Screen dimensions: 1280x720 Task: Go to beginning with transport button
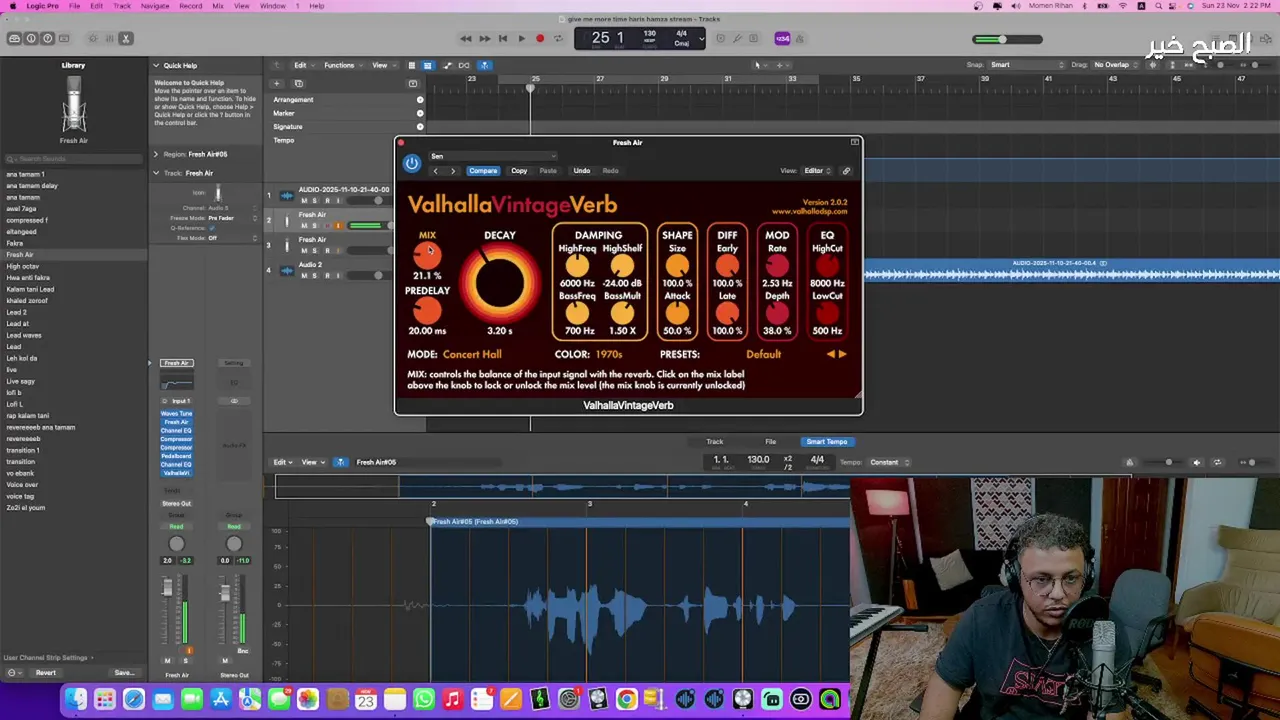coord(502,39)
